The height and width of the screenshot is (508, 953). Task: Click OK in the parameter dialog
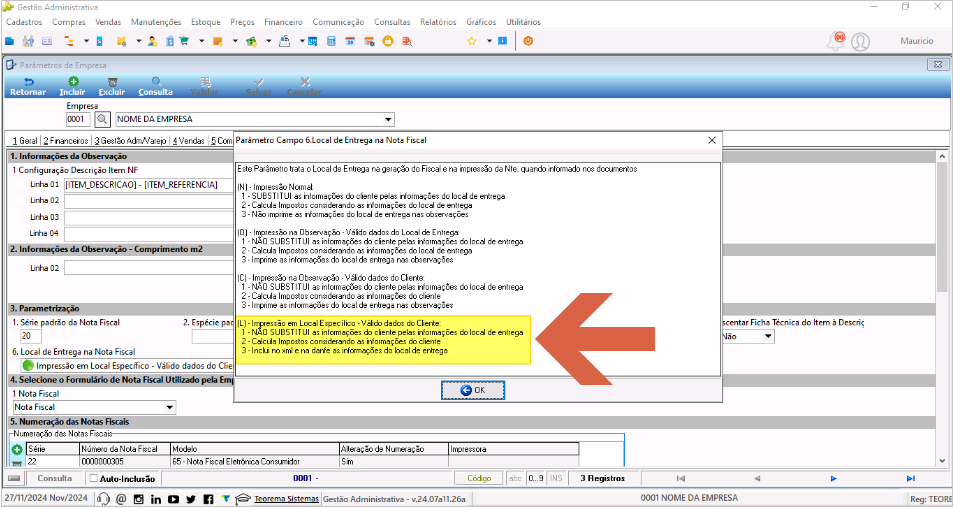pos(473,390)
